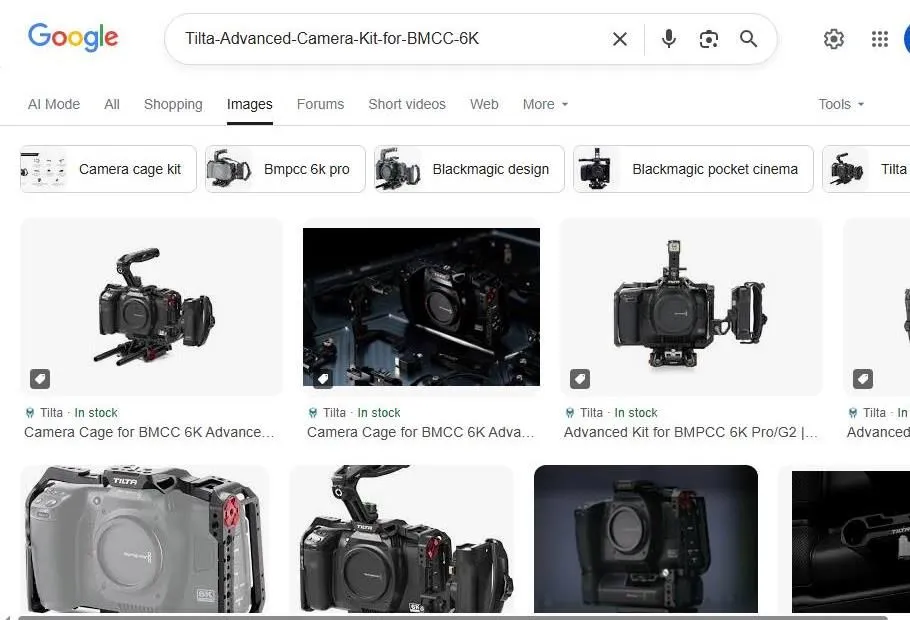Open Quick settings gear icon
The width and height of the screenshot is (910, 620).
click(833, 39)
